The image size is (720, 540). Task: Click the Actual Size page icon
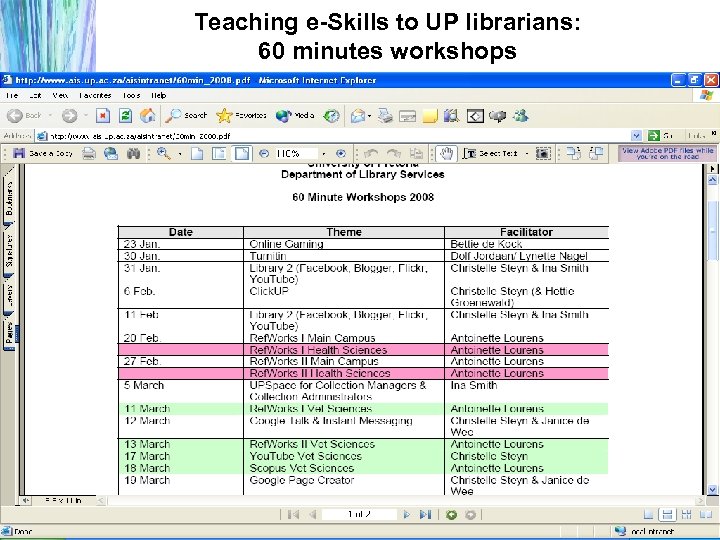click(x=197, y=153)
